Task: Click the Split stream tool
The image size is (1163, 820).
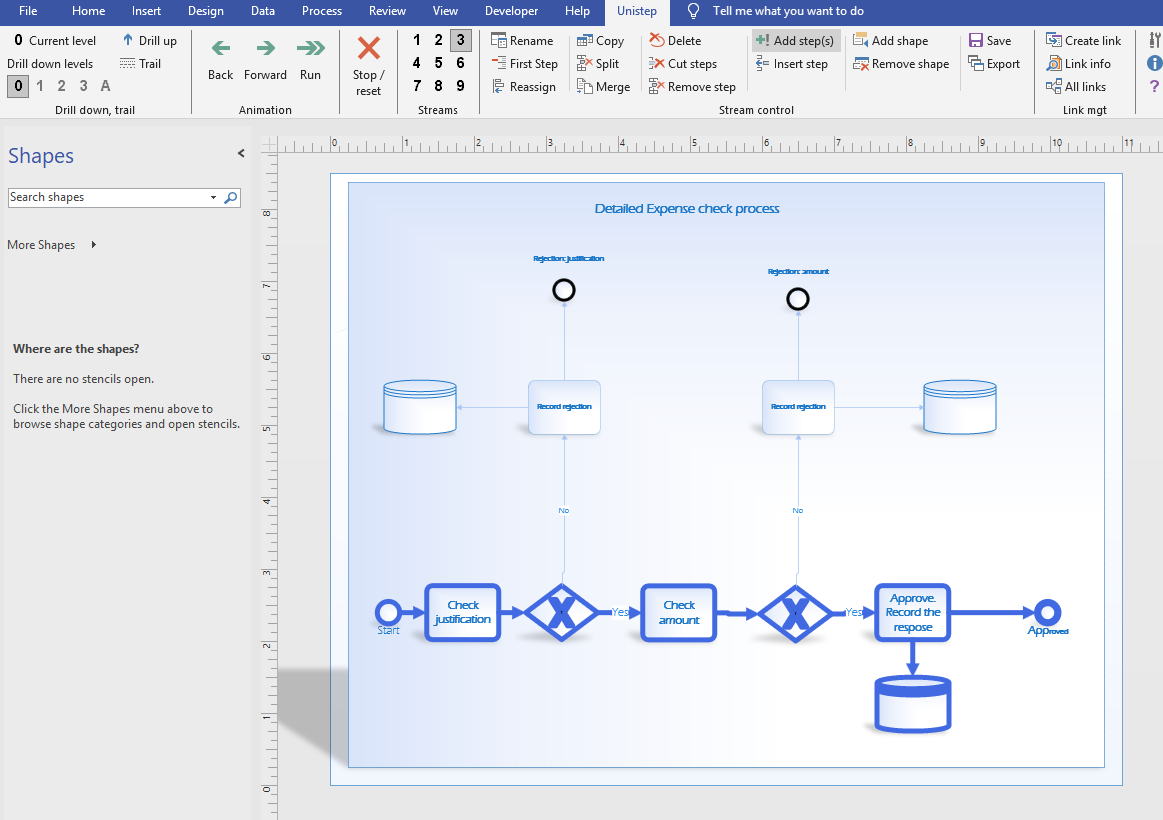Action: tap(598, 64)
